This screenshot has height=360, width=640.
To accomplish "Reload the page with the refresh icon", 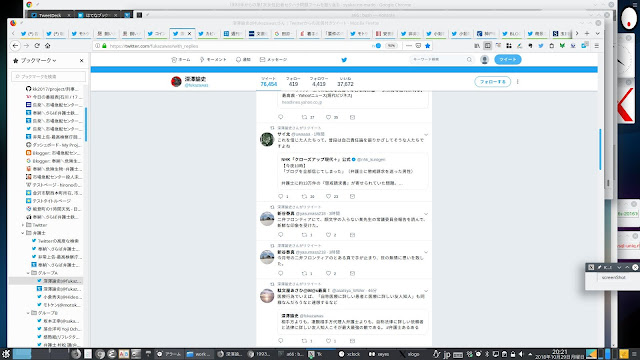I will click(x=37, y=46).
